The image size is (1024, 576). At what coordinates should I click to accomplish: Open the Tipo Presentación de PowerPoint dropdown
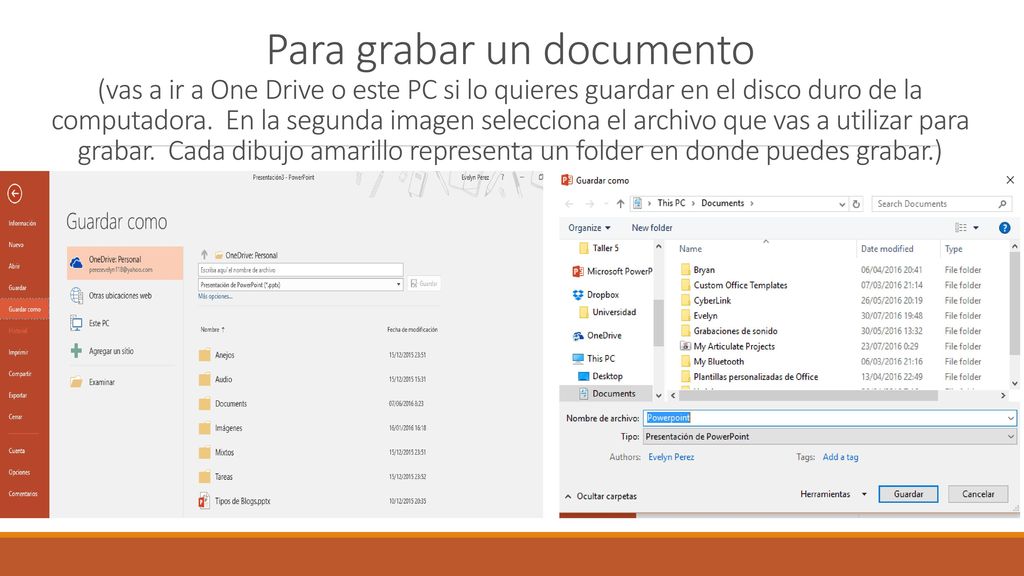[x=829, y=436]
